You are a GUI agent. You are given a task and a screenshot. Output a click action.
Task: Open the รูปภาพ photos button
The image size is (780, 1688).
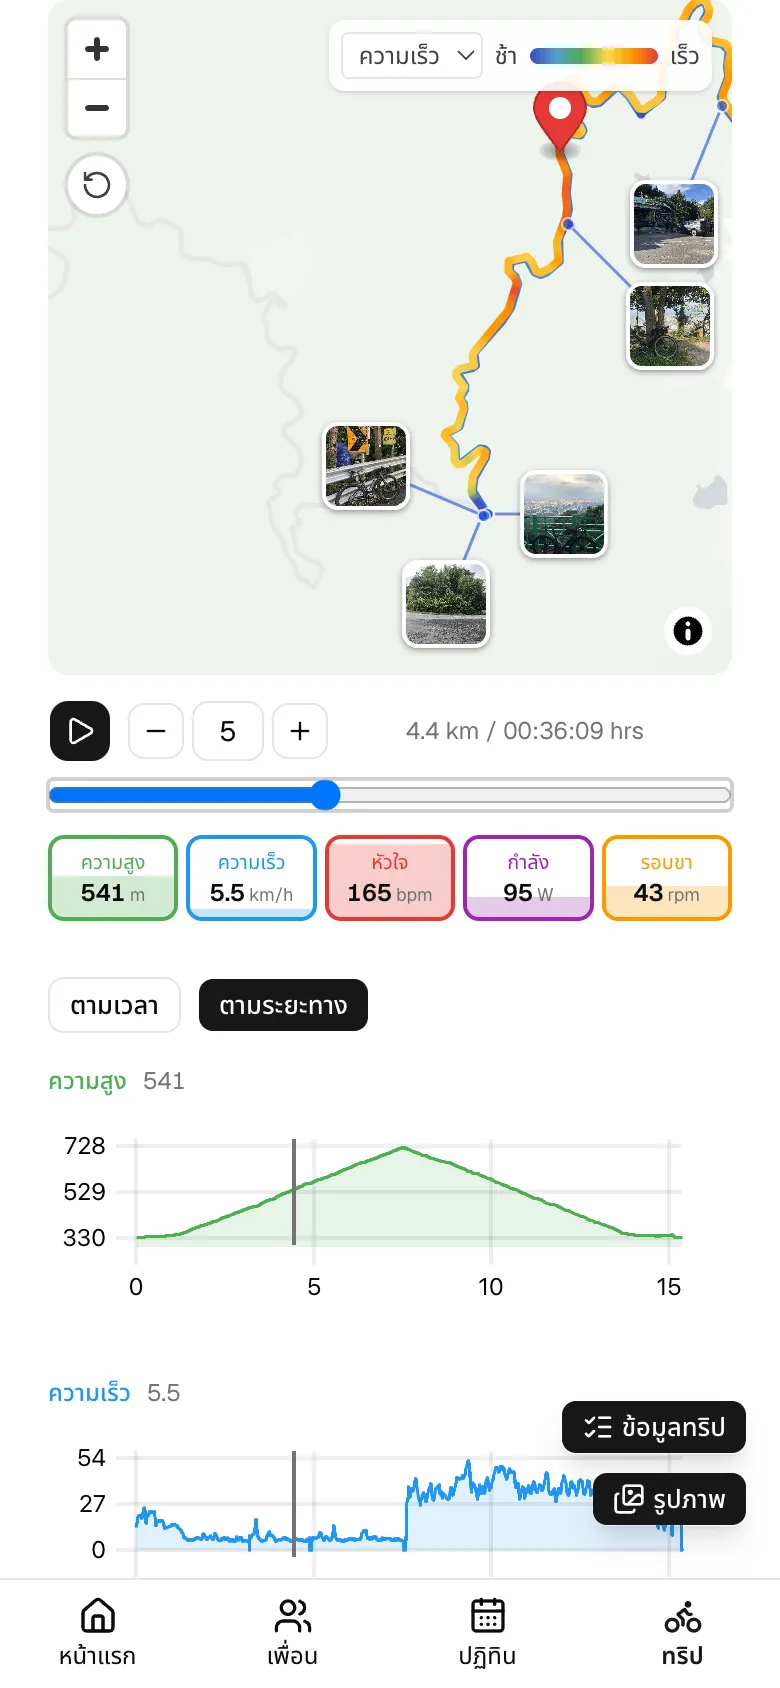coord(669,1499)
